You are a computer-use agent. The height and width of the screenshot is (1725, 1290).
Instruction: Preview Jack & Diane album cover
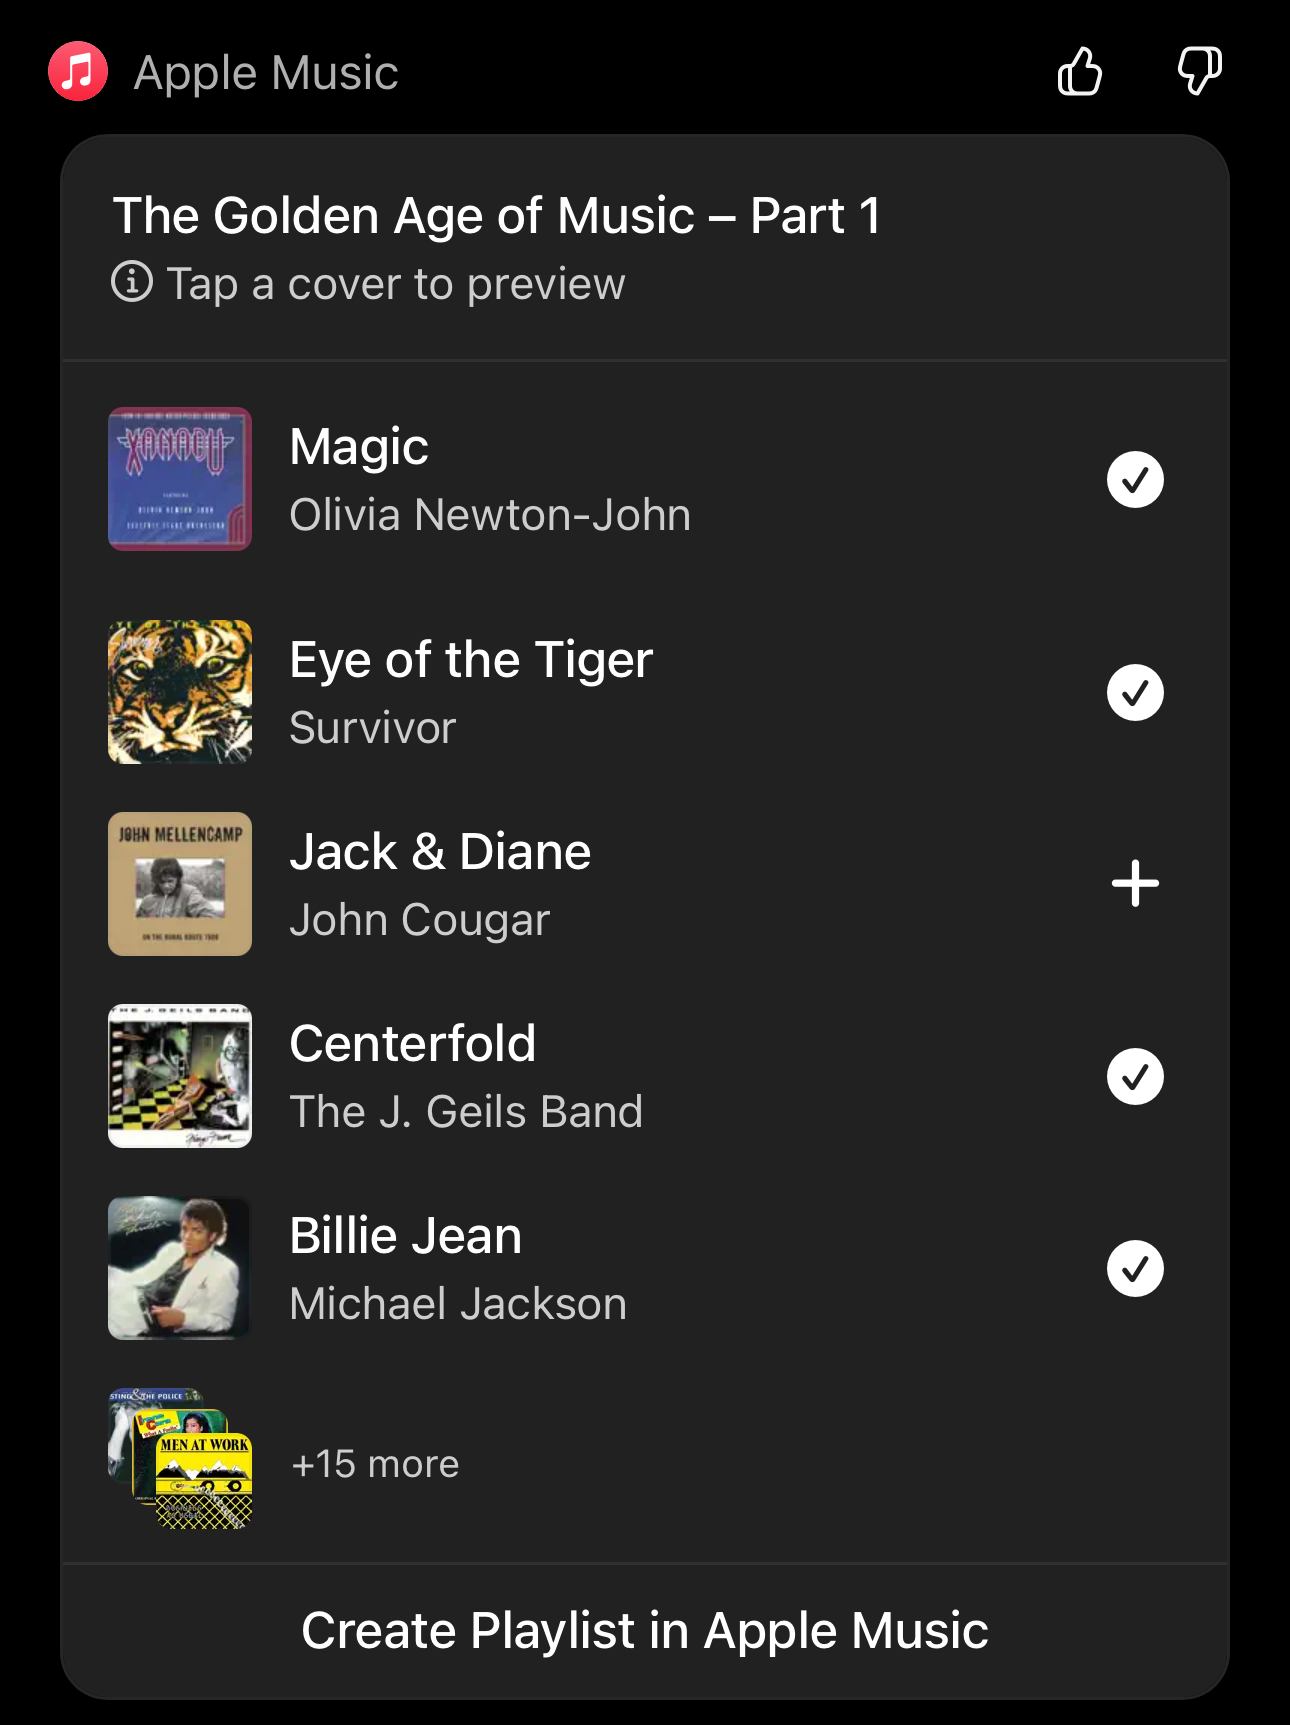[x=180, y=884]
